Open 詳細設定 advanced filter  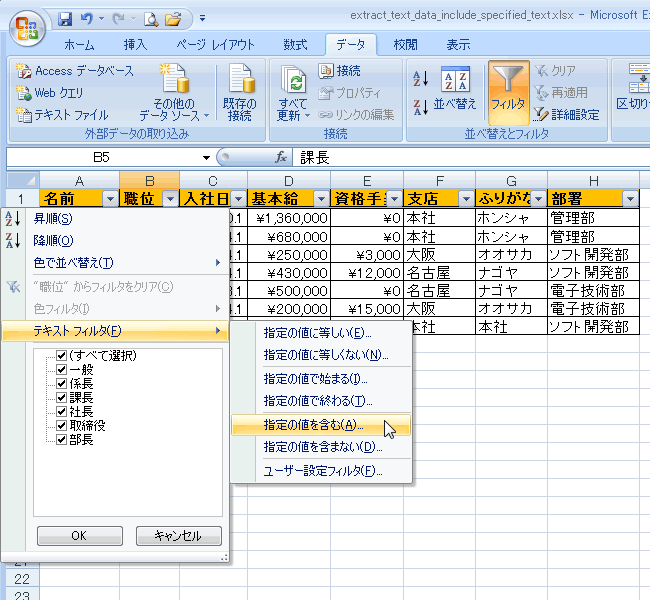point(566,115)
